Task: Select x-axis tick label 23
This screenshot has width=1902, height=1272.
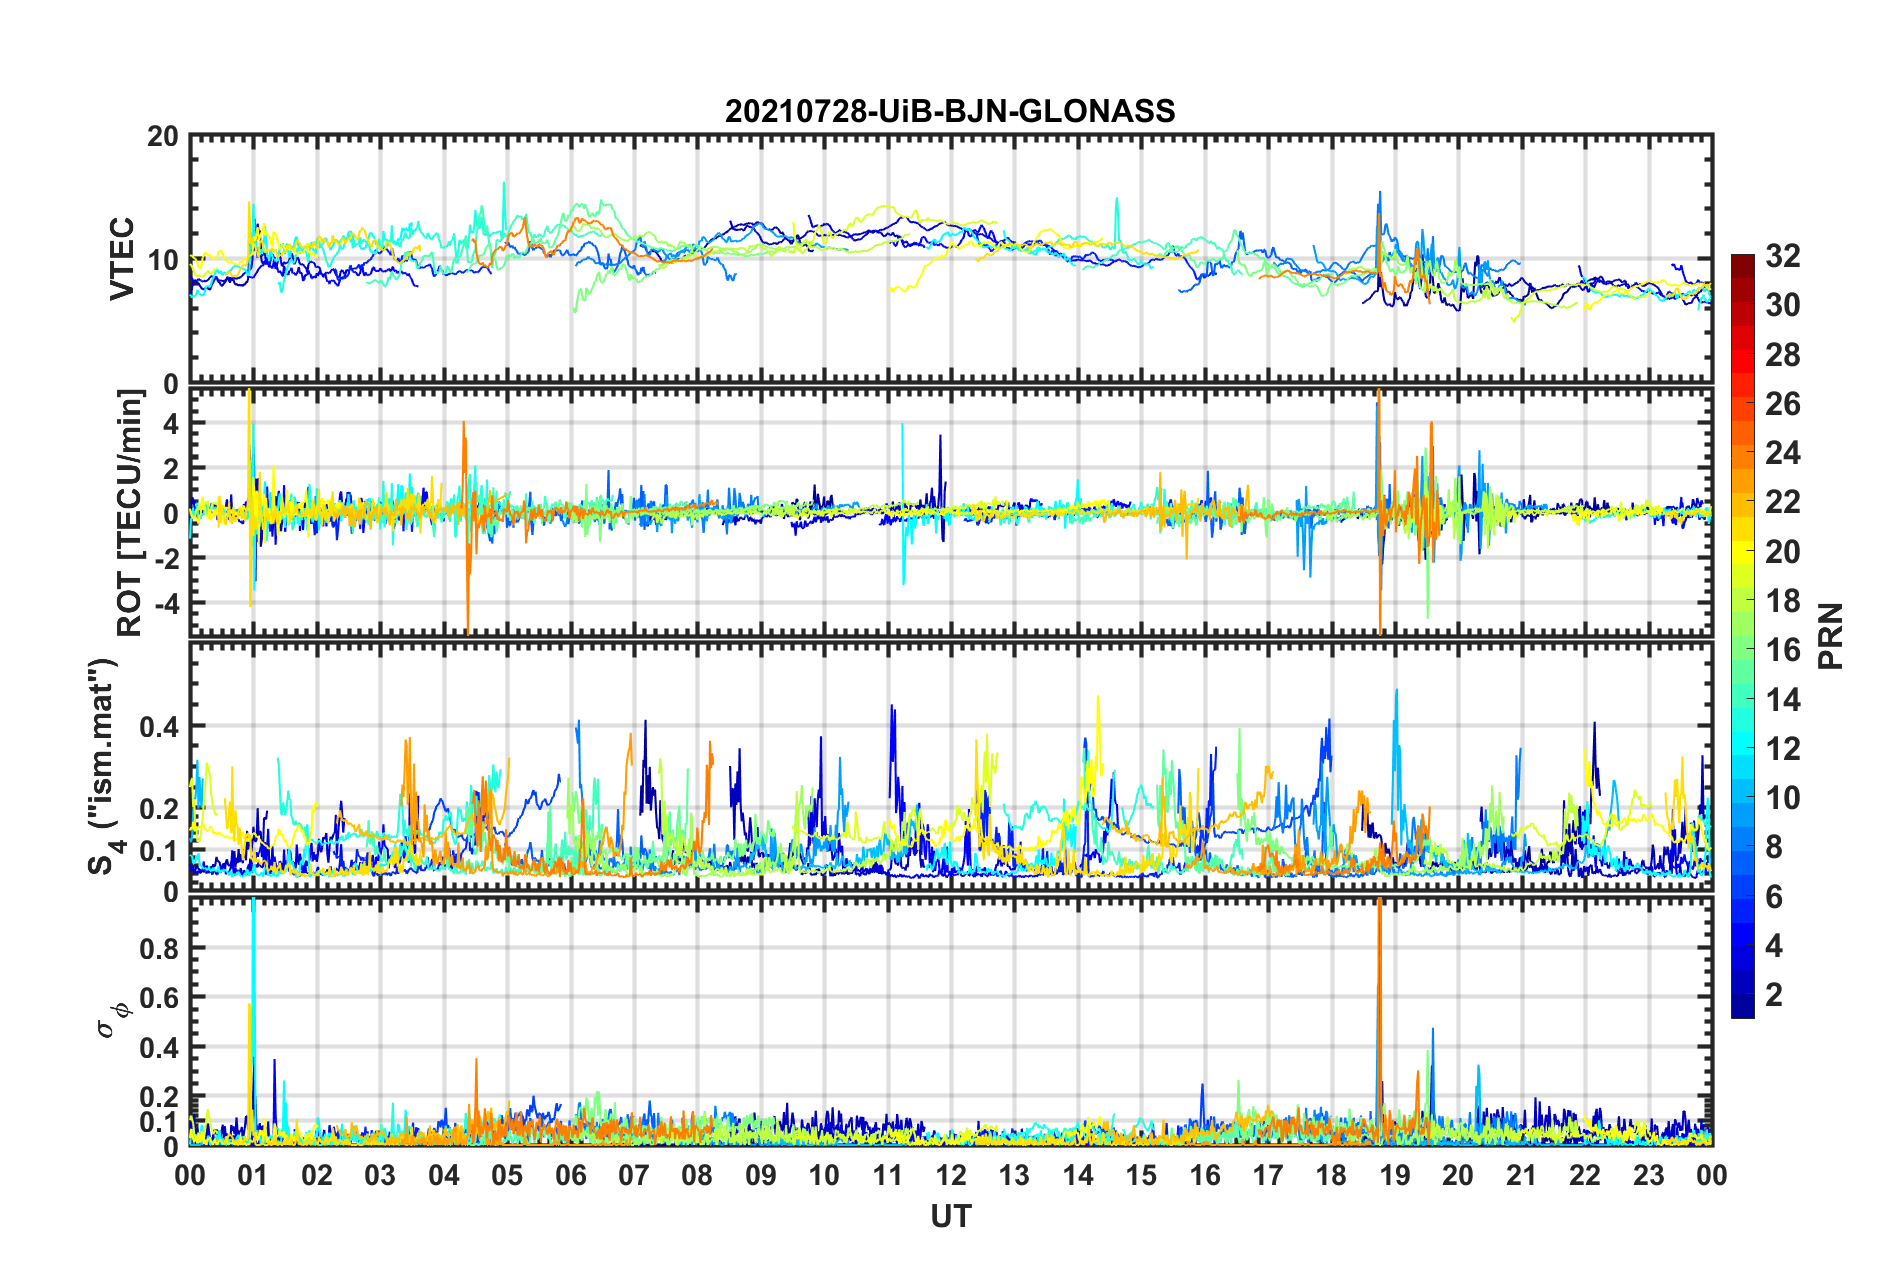Action: pos(1649,1175)
